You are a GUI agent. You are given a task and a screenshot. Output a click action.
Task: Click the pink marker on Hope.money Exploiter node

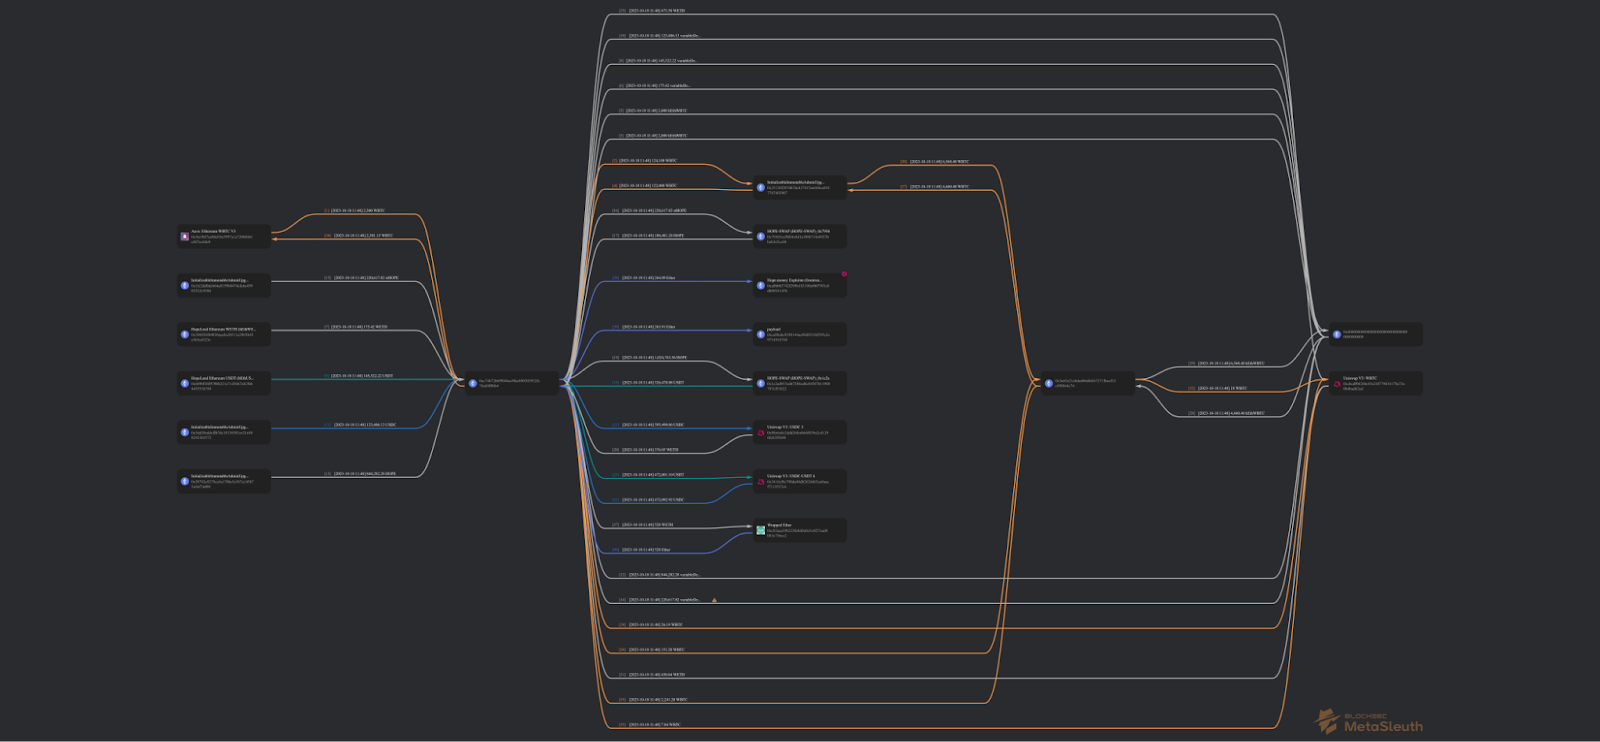pos(844,274)
